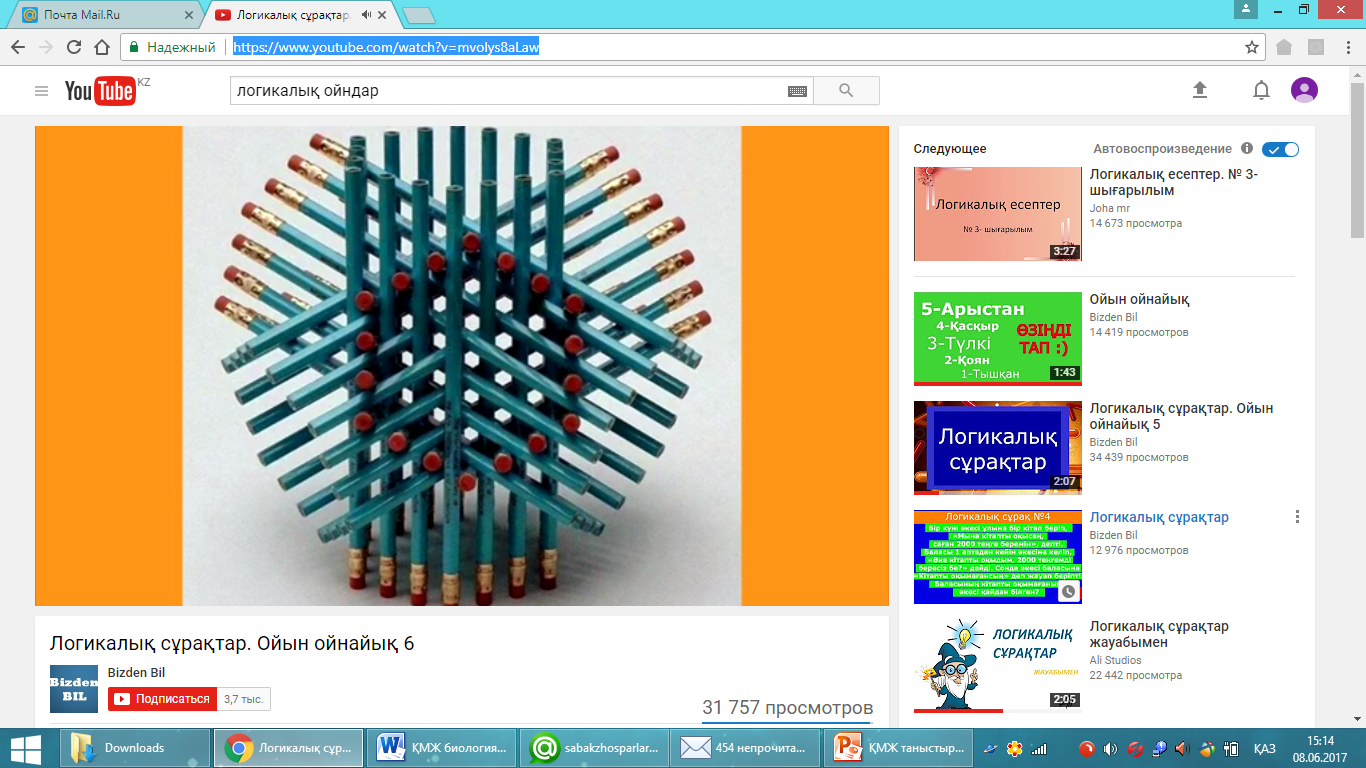Open the purple account avatar

1304,90
